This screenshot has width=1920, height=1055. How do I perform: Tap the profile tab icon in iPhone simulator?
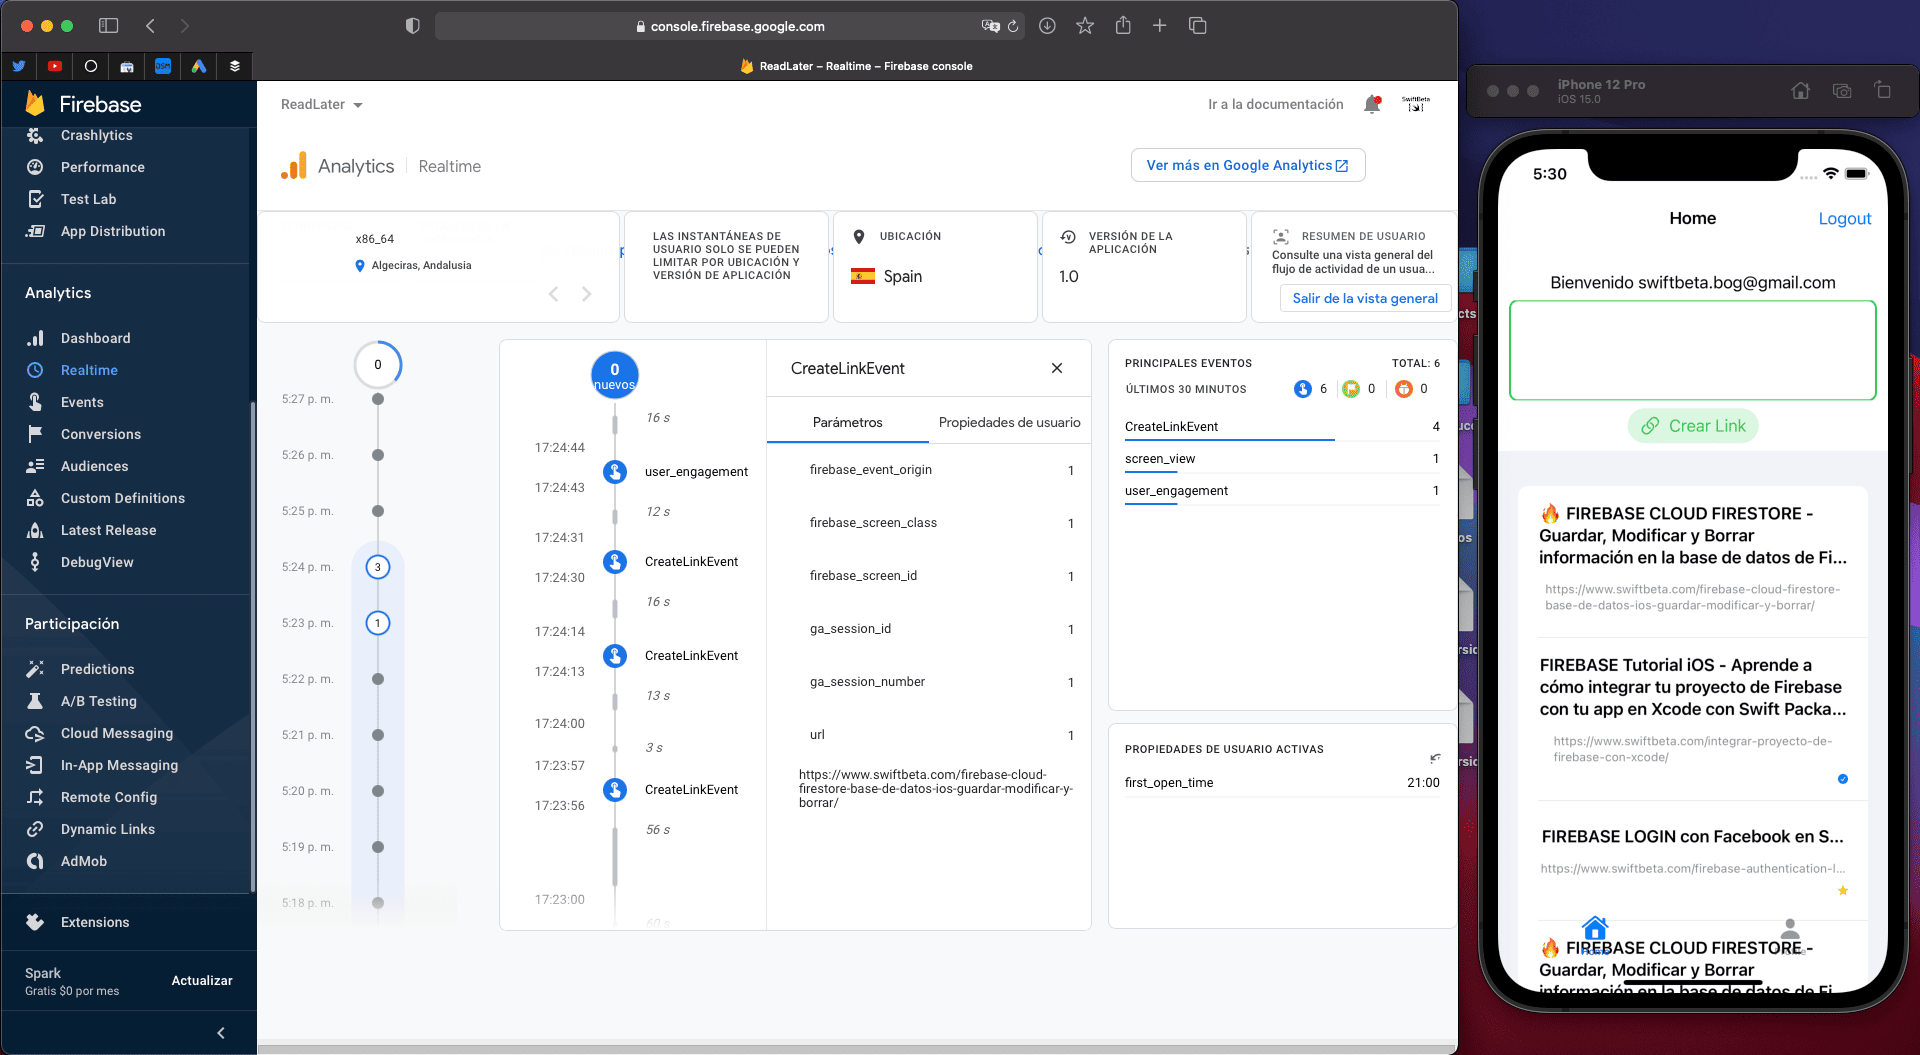[x=1790, y=934]
